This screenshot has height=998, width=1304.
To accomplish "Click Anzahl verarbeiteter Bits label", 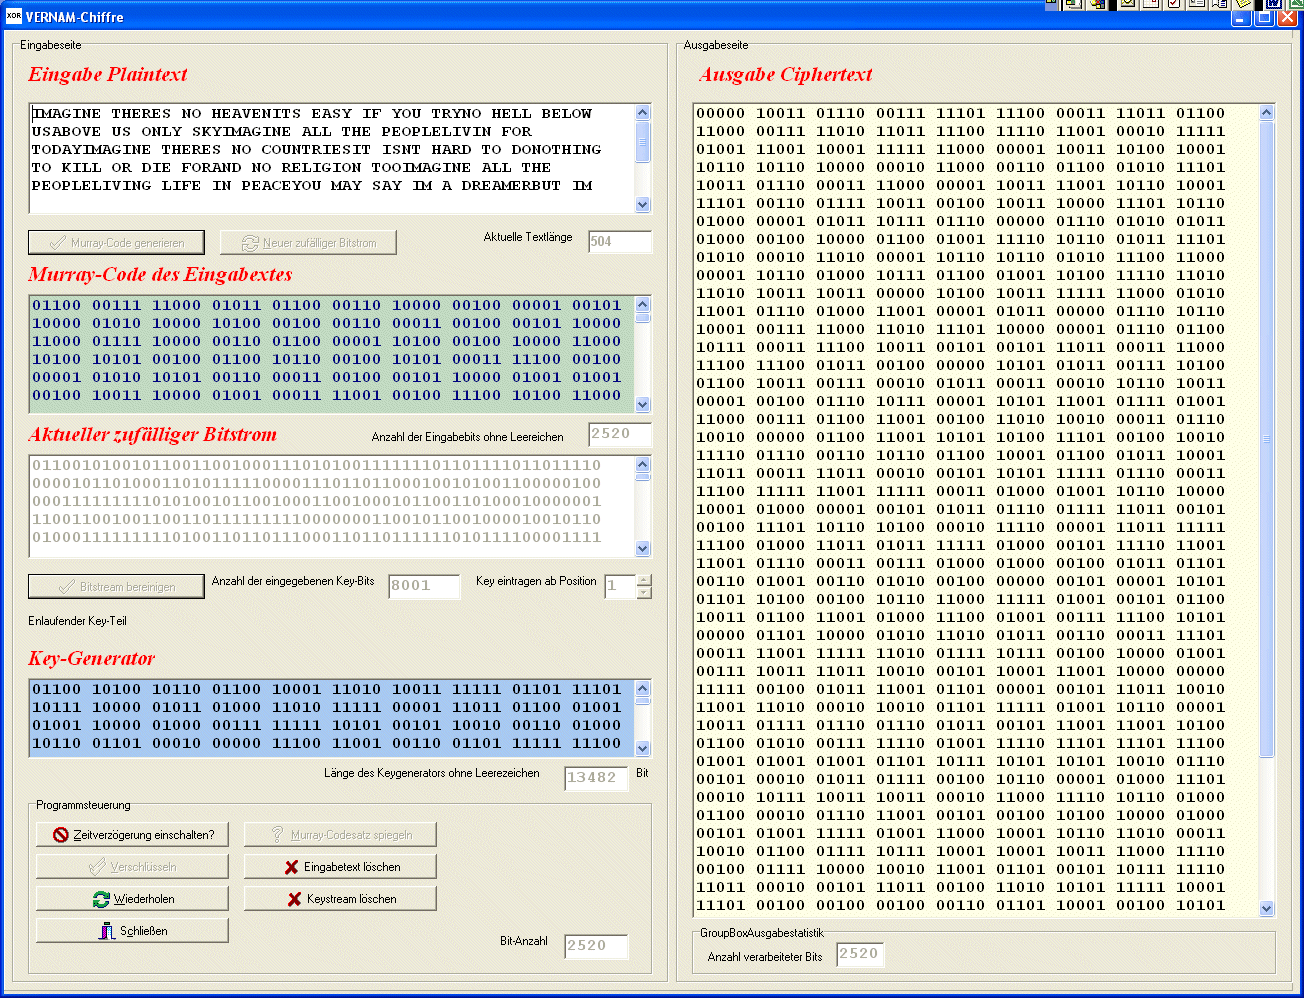I will 765,957.
